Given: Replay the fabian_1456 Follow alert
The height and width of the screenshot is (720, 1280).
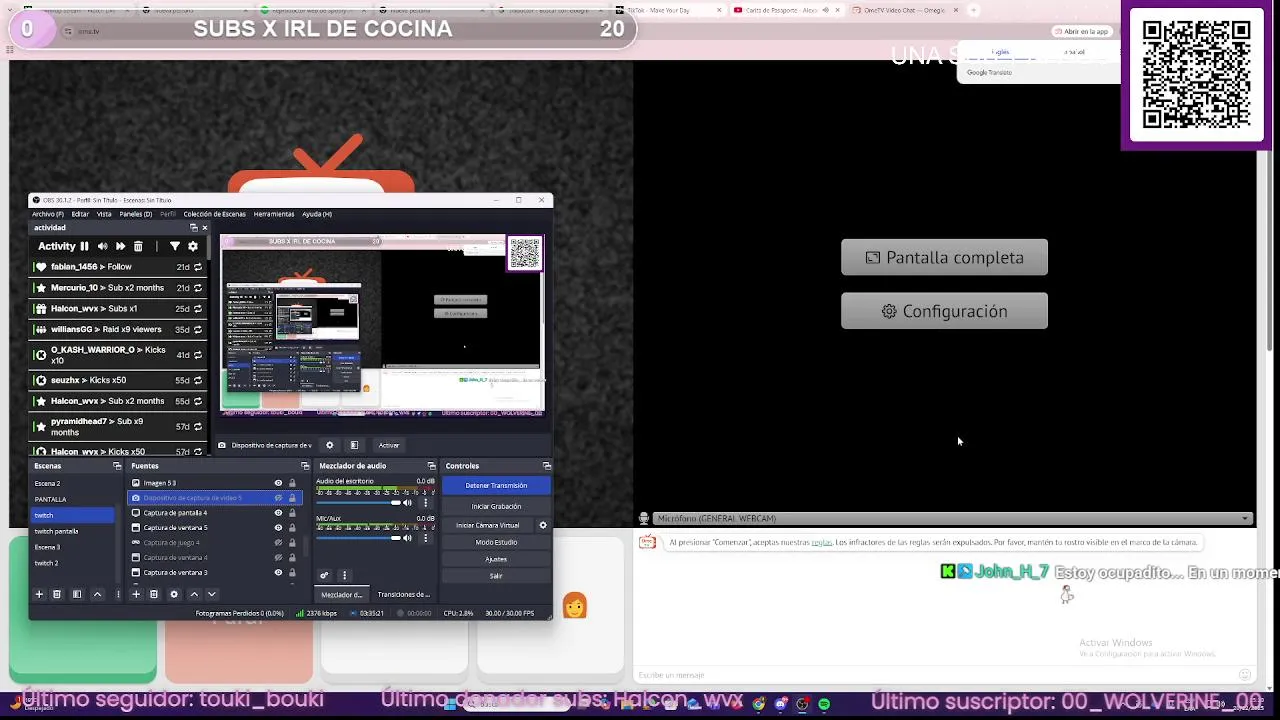Looking at the screenshot, I should click(x=198, y=267).
